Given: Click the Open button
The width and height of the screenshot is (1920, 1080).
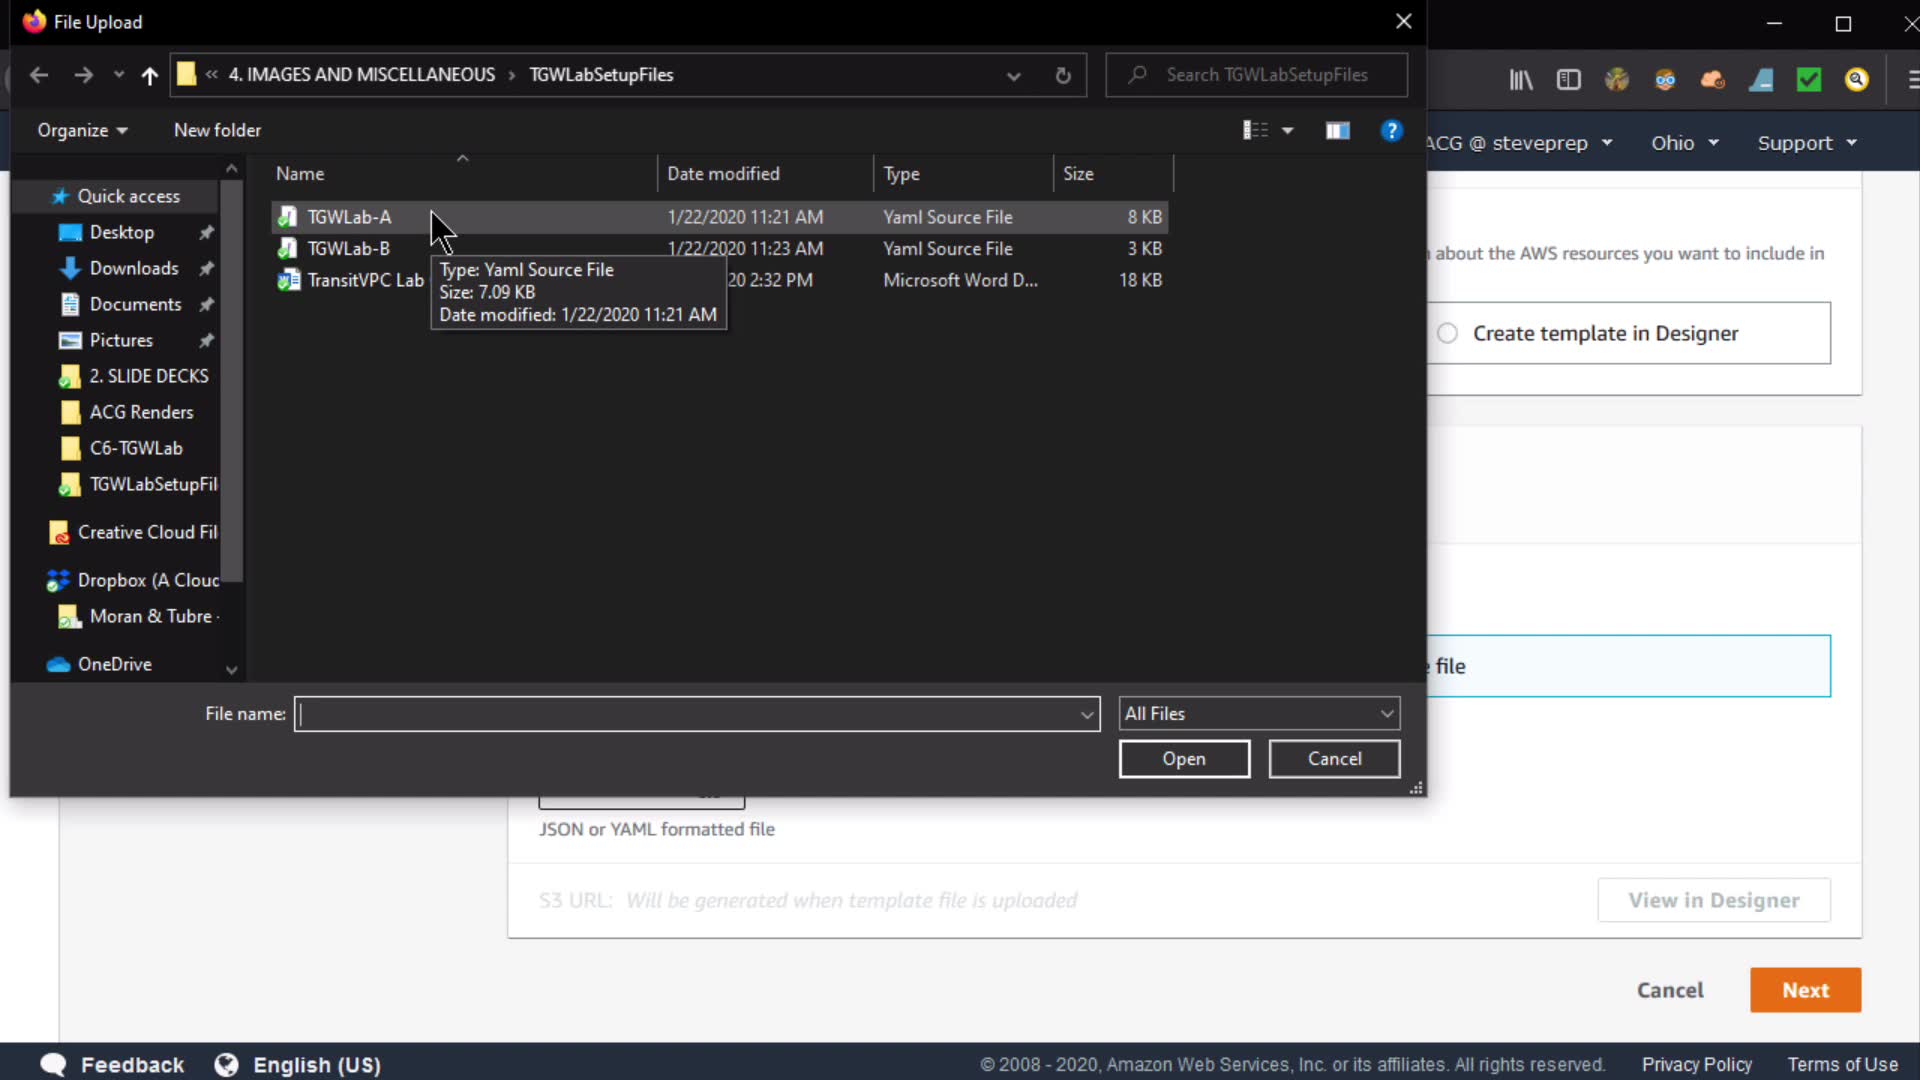Looking at the screenshot, I should [x=1184, y=758].
